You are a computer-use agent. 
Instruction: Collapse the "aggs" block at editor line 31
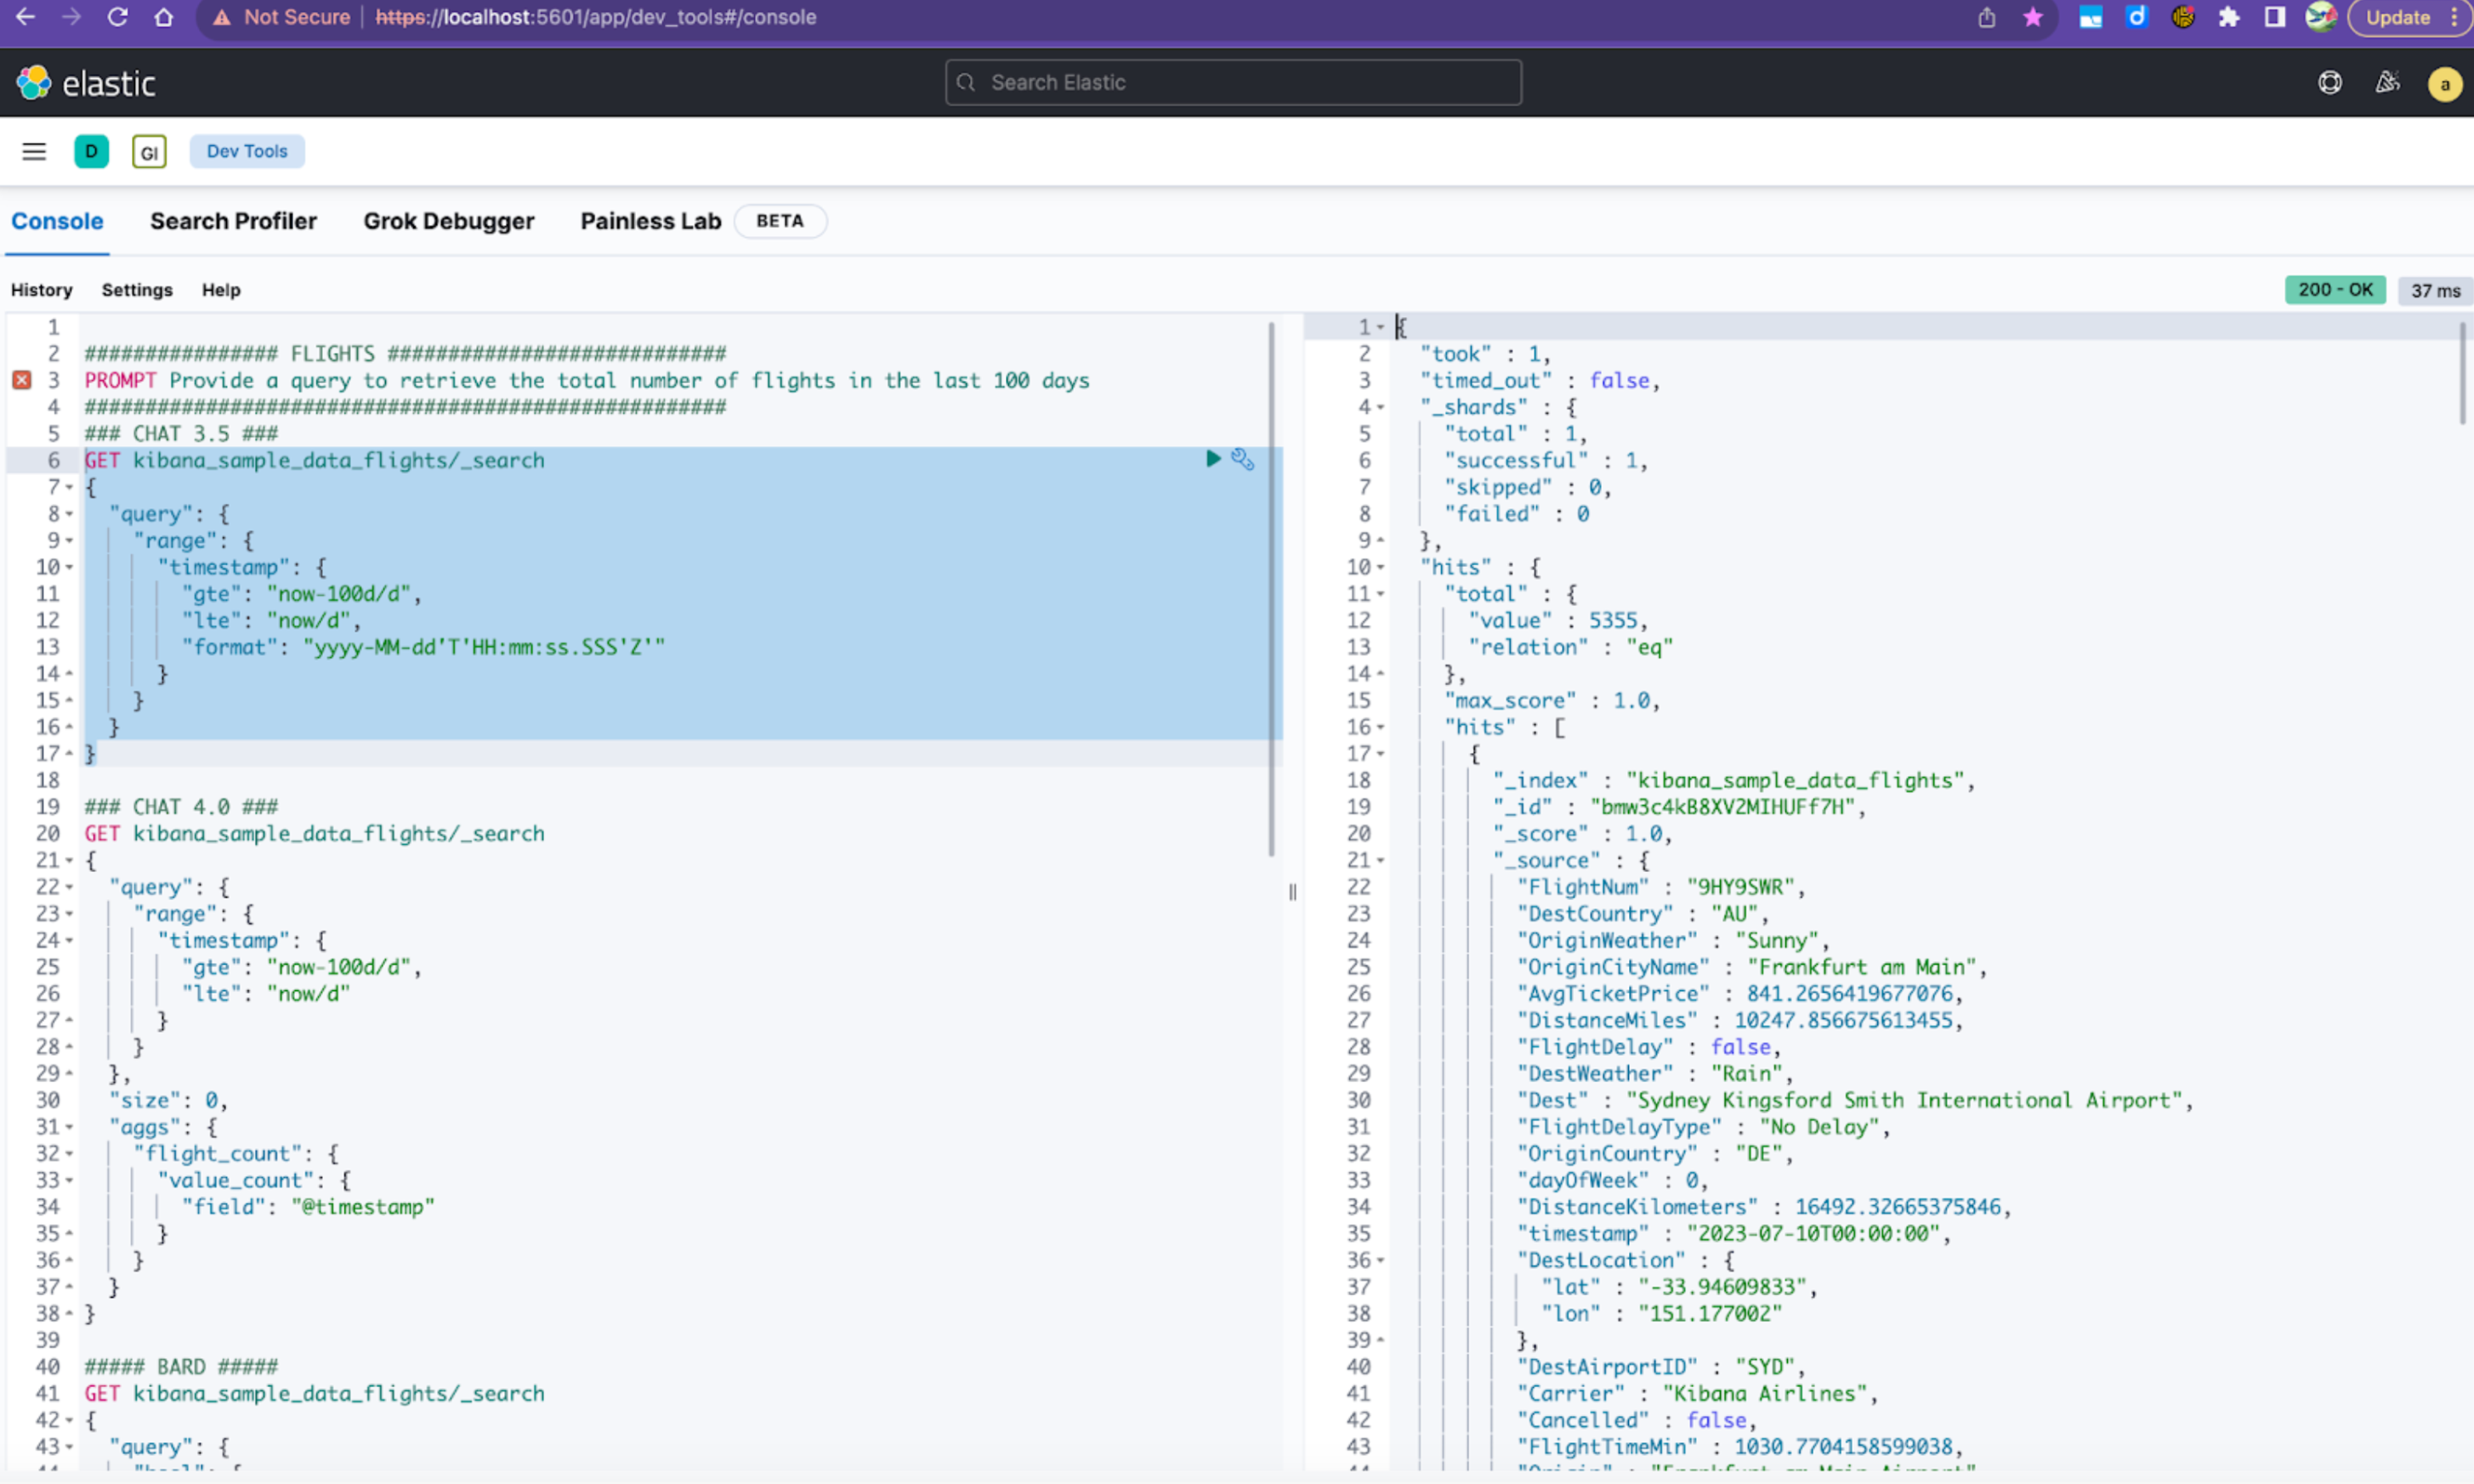coord(69,1127)
